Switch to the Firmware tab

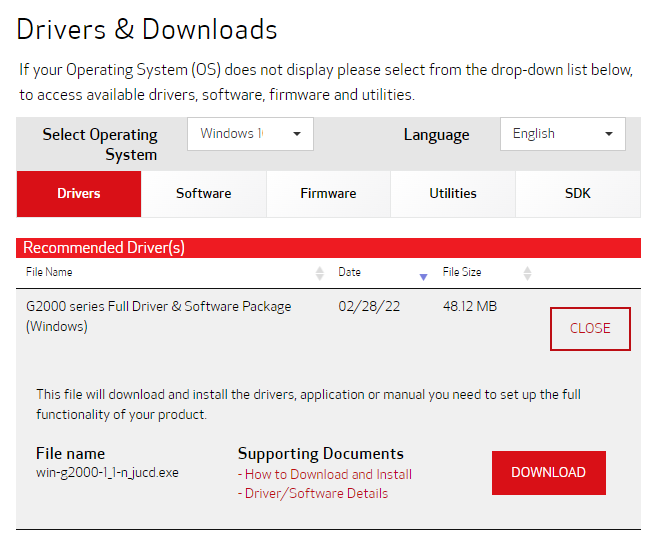pos(328,194)
